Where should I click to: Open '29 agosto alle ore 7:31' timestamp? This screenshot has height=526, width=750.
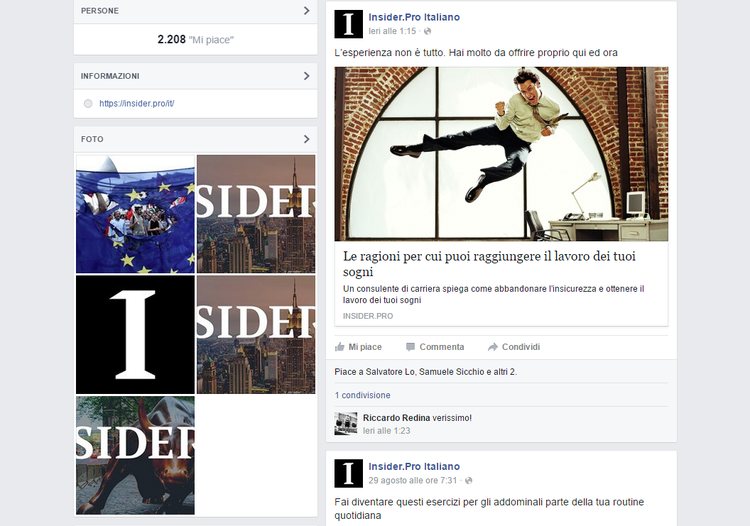click(x=413, y=481)
